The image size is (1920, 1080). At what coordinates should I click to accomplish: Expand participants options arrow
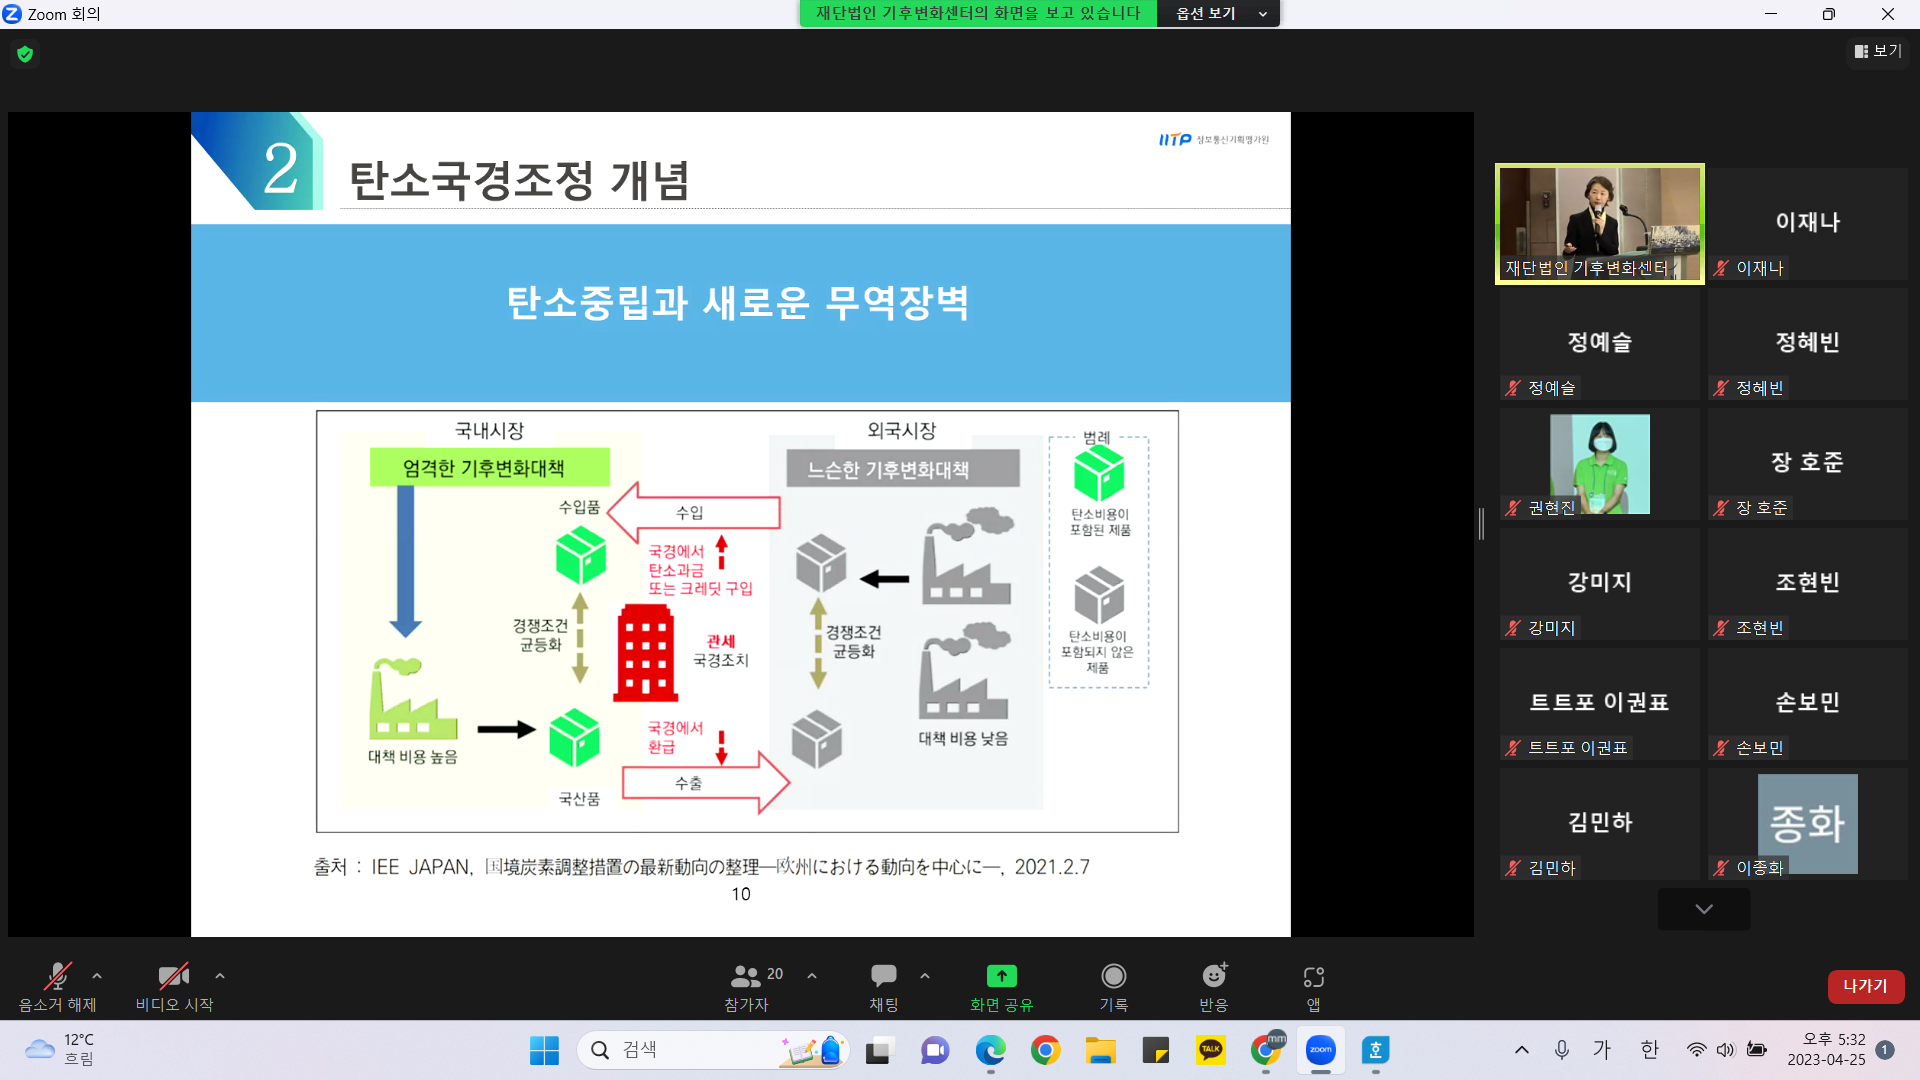[x=812, y=975]
